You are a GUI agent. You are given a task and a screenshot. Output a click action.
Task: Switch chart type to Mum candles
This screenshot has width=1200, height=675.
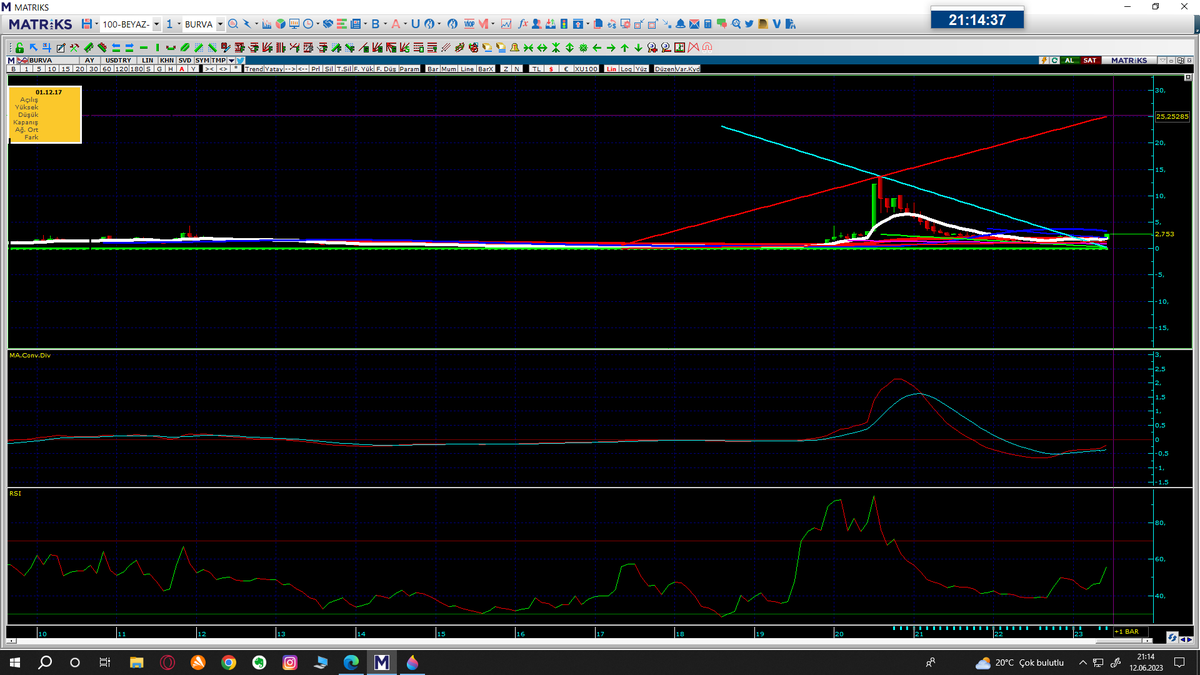click(x=449, y=69)
